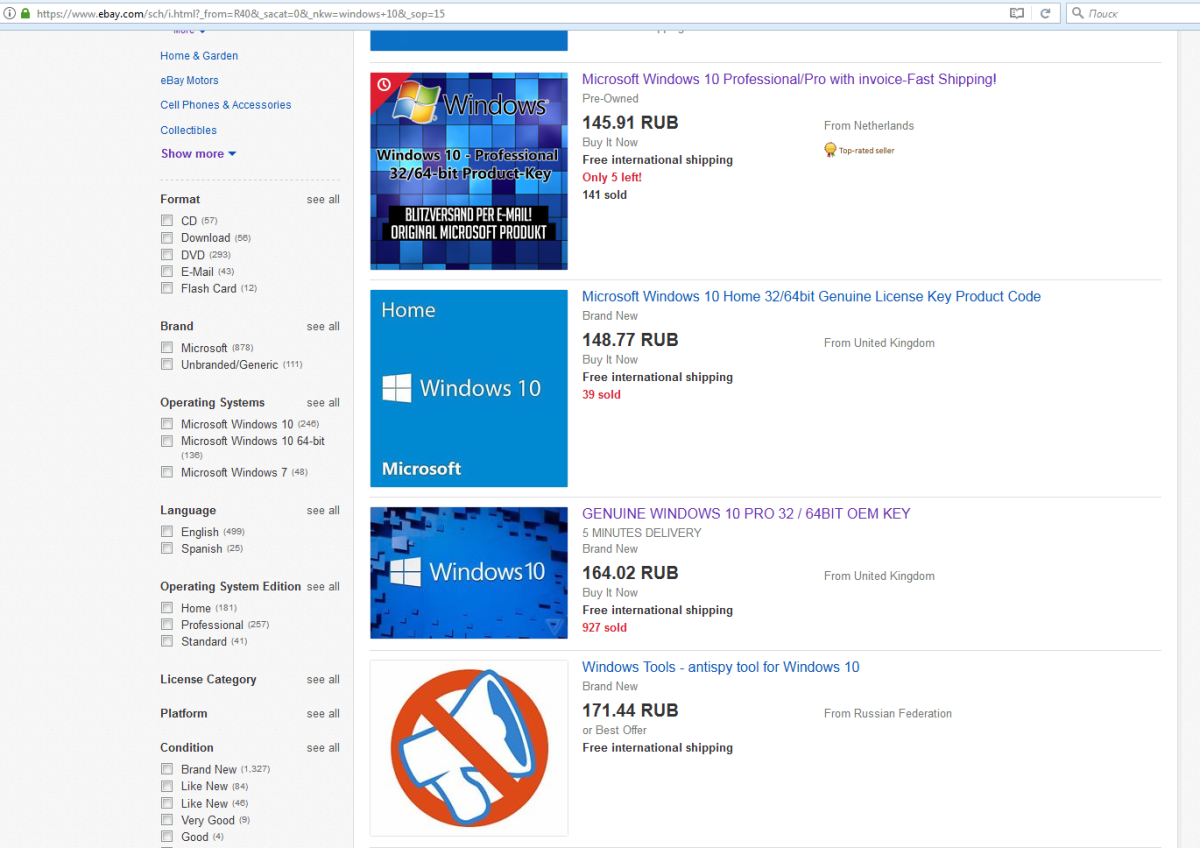Enable the Microsoft brand filter
The image size is (1200, 848).
(167, 347)
